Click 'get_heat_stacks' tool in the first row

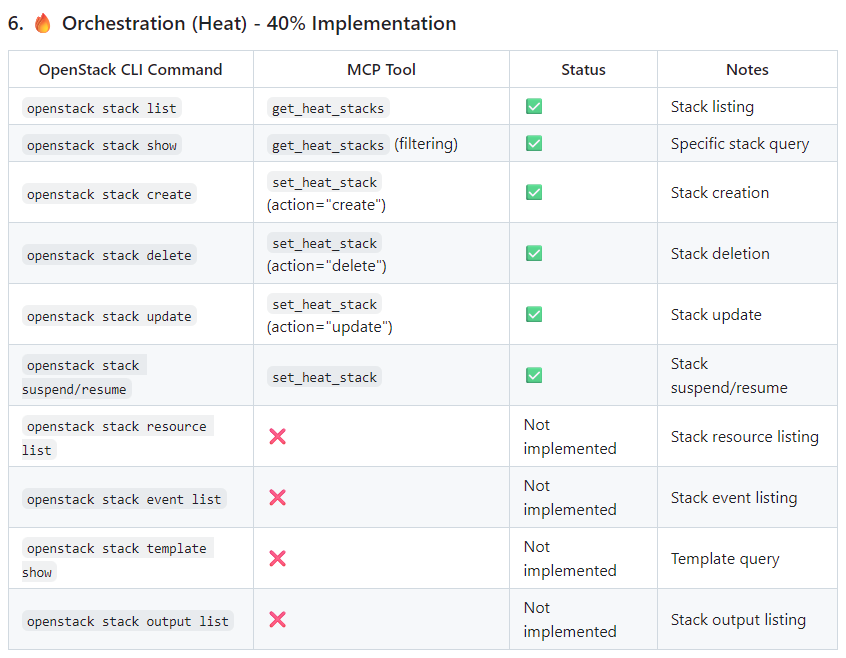click(x=328, y=108)
